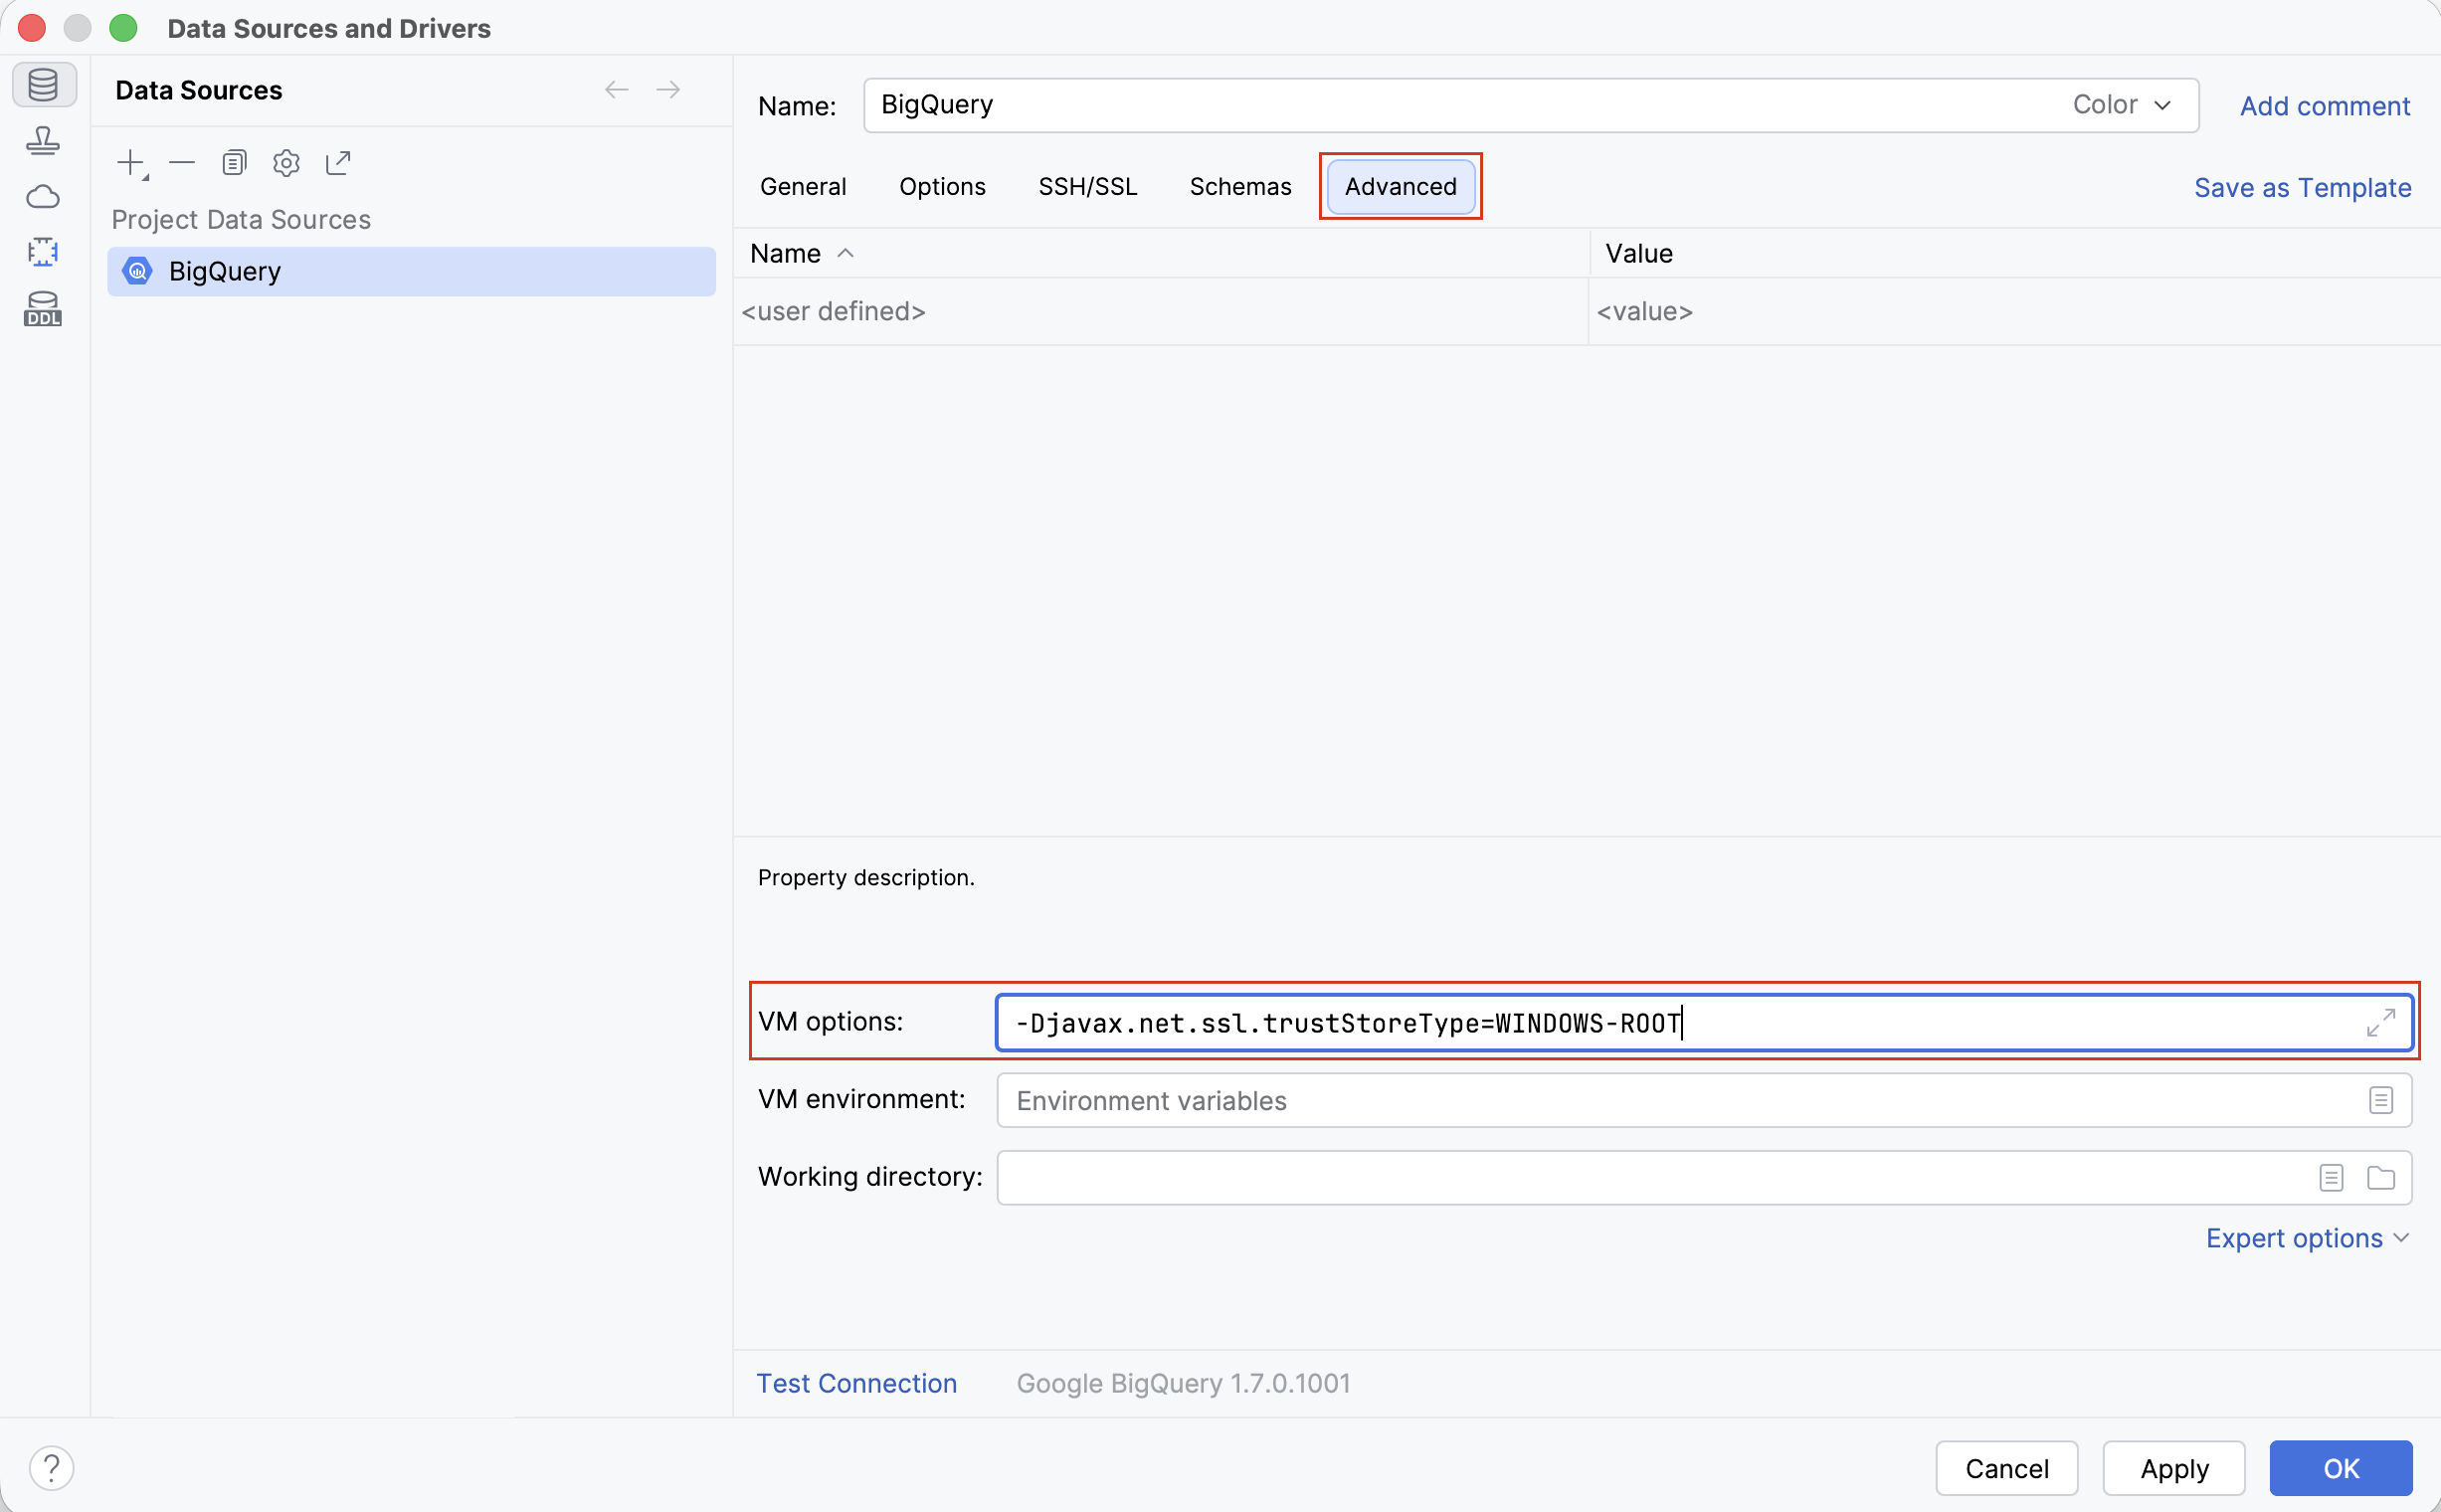2441x1512 pixels.
Task: Open help with the question mark
Action: point(51,1467)
